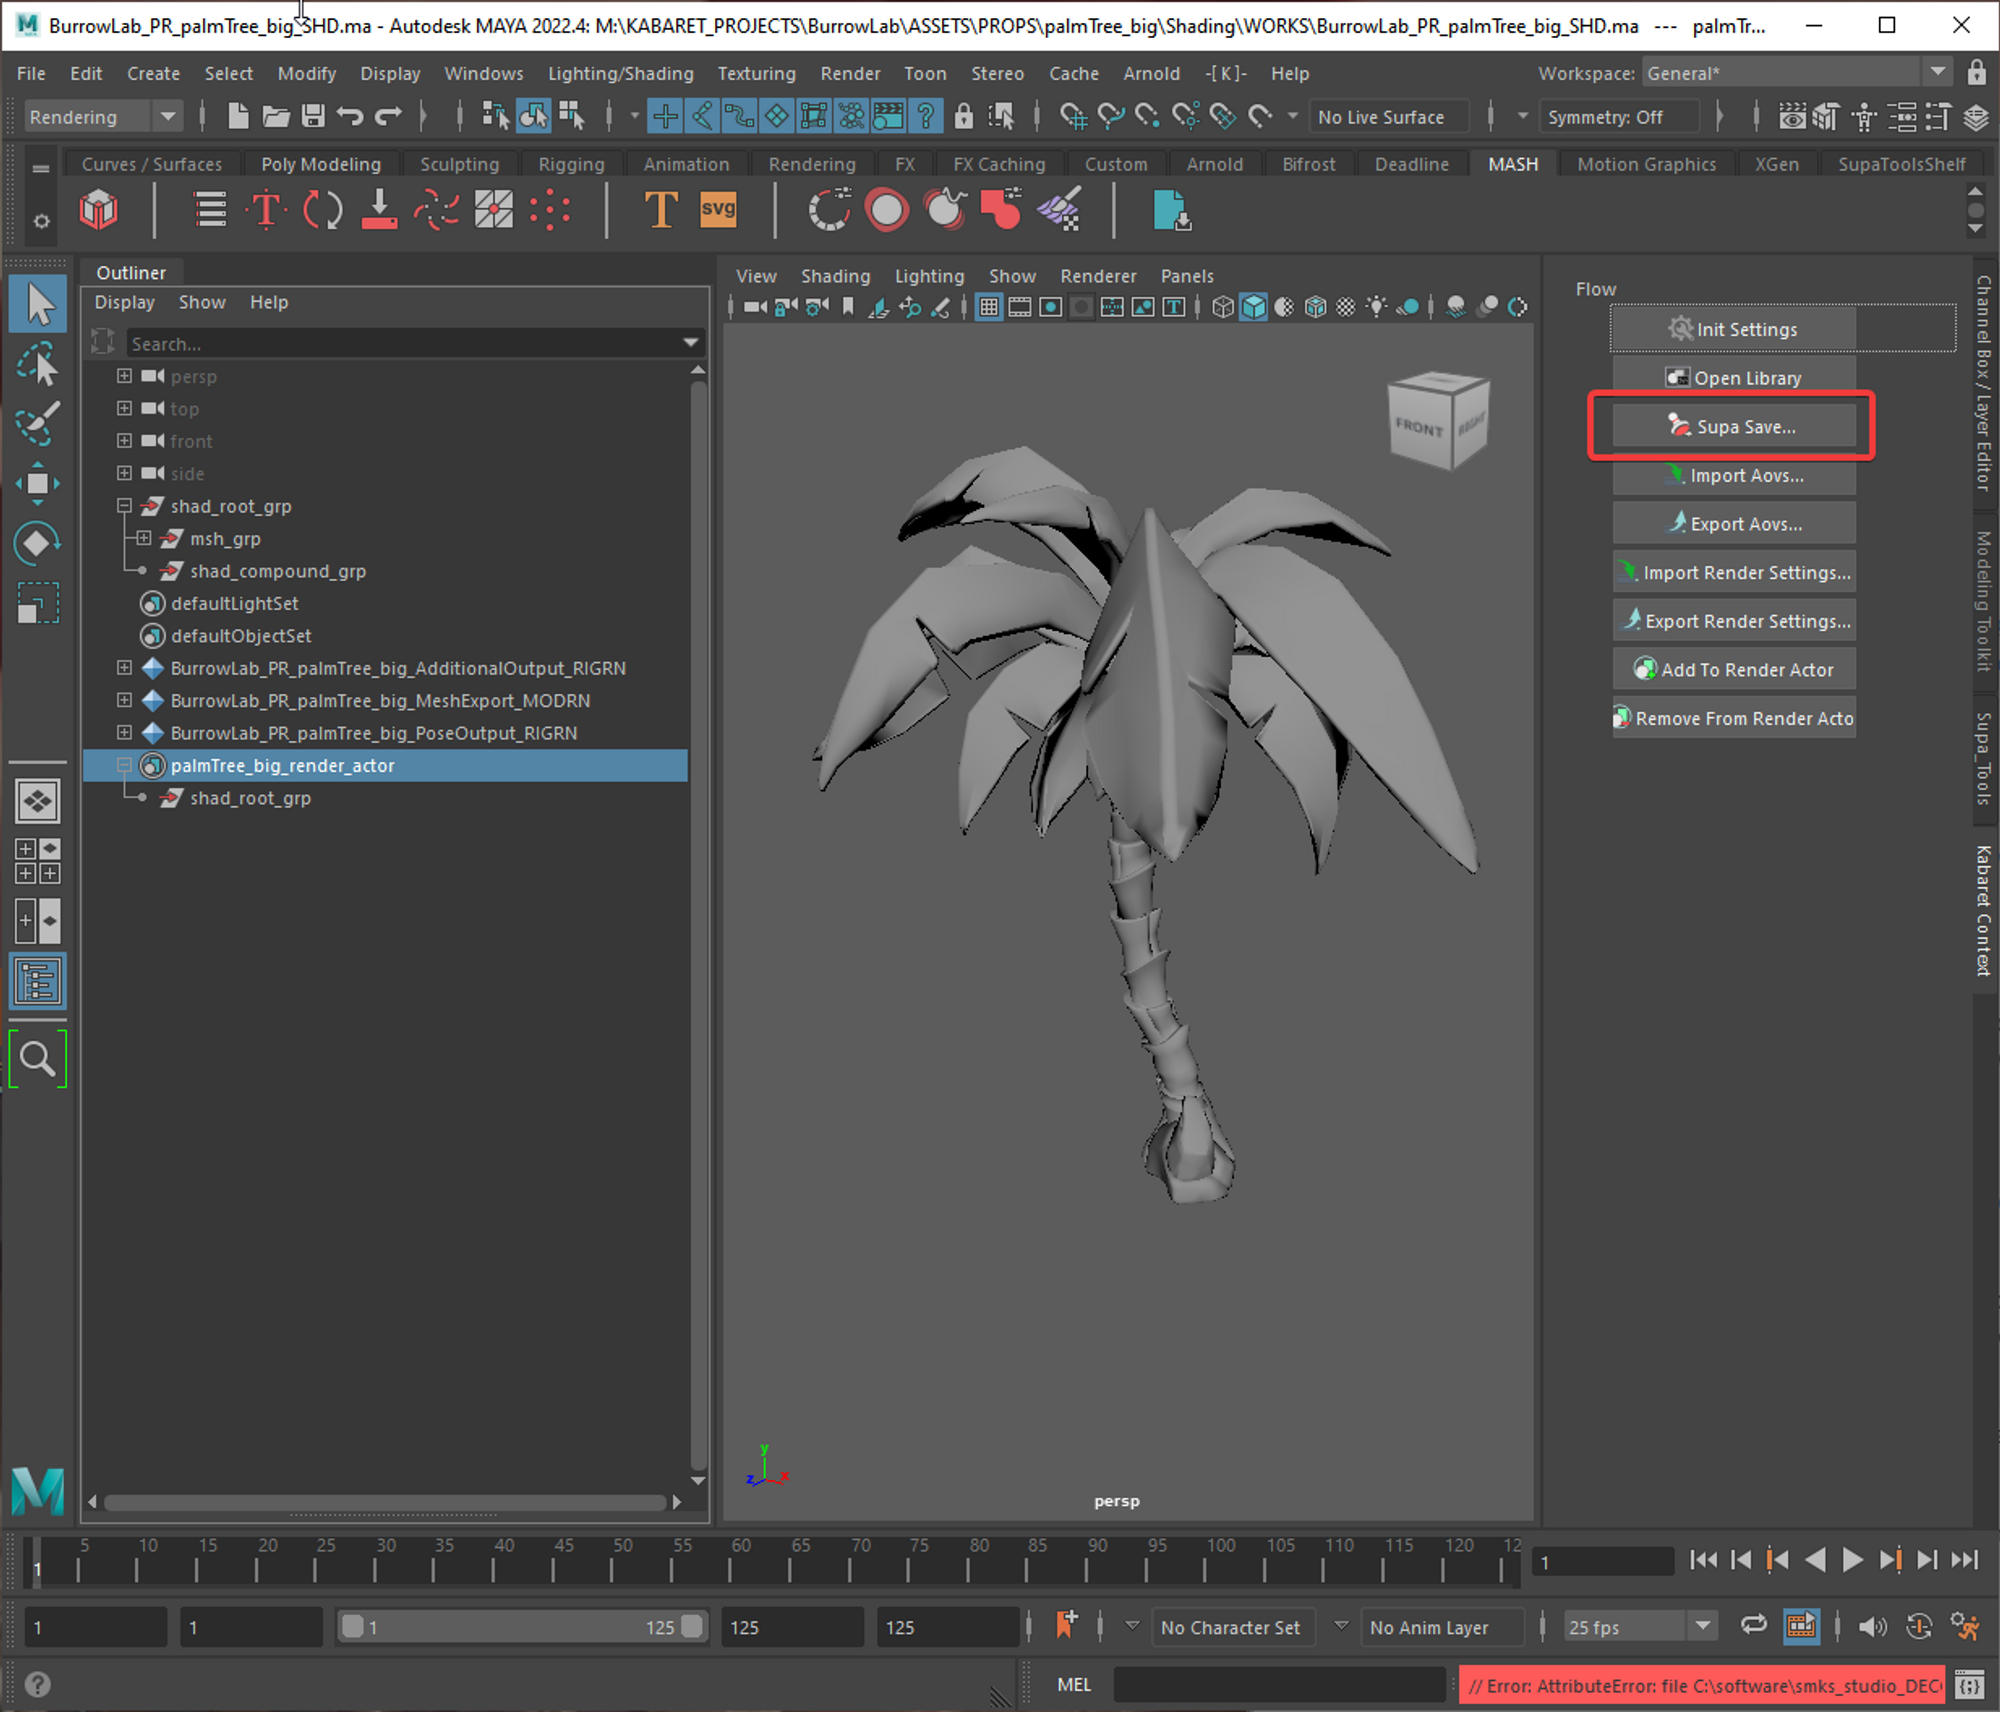This screenshot has width=2000, height=1712.
Task: Switch to the SupaToolsShelf tab
Action: click(x=1901, y=164)
